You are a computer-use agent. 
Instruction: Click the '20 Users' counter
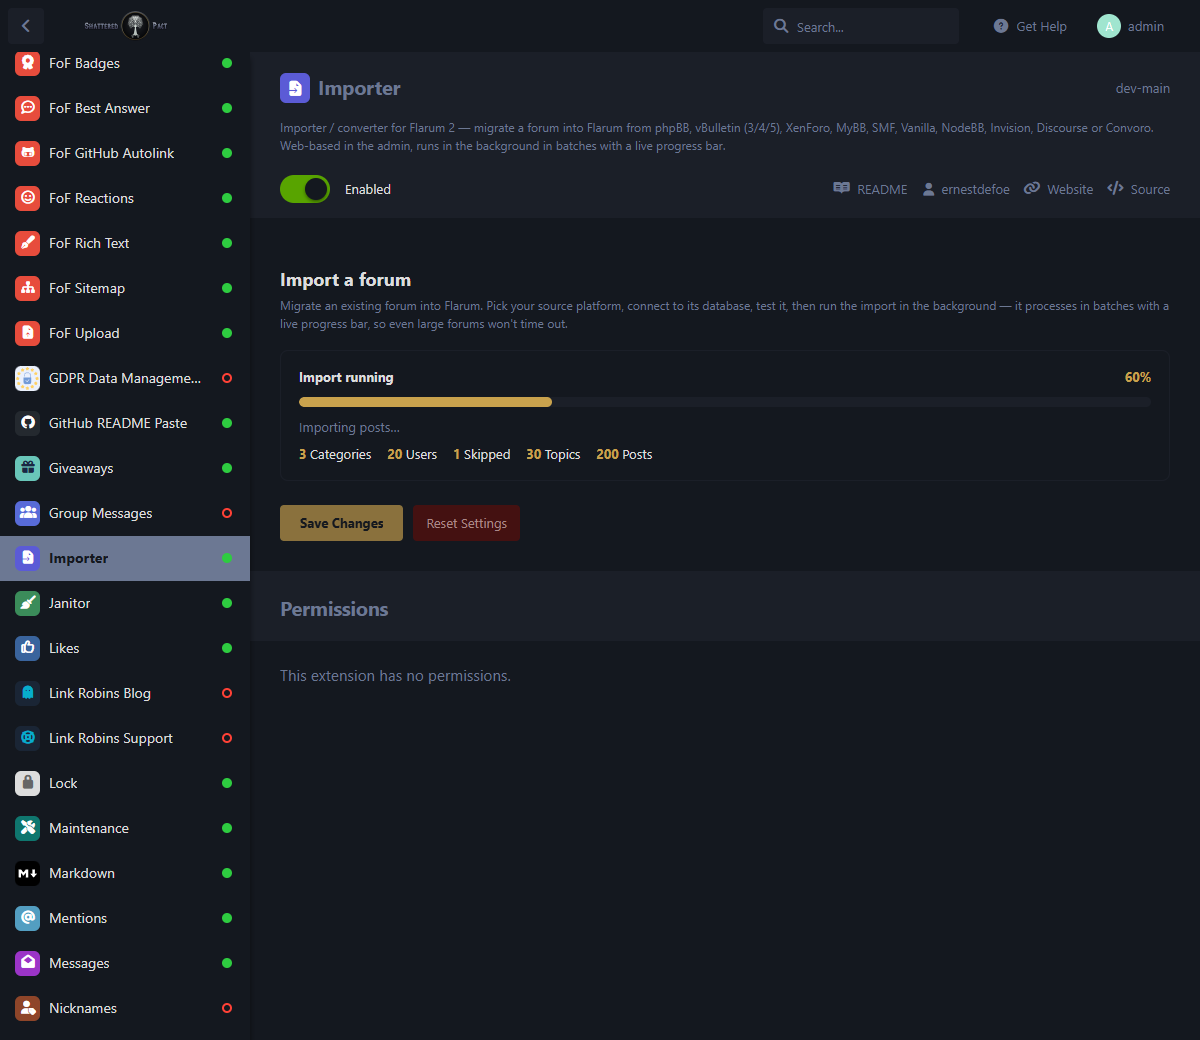(412, 454)
